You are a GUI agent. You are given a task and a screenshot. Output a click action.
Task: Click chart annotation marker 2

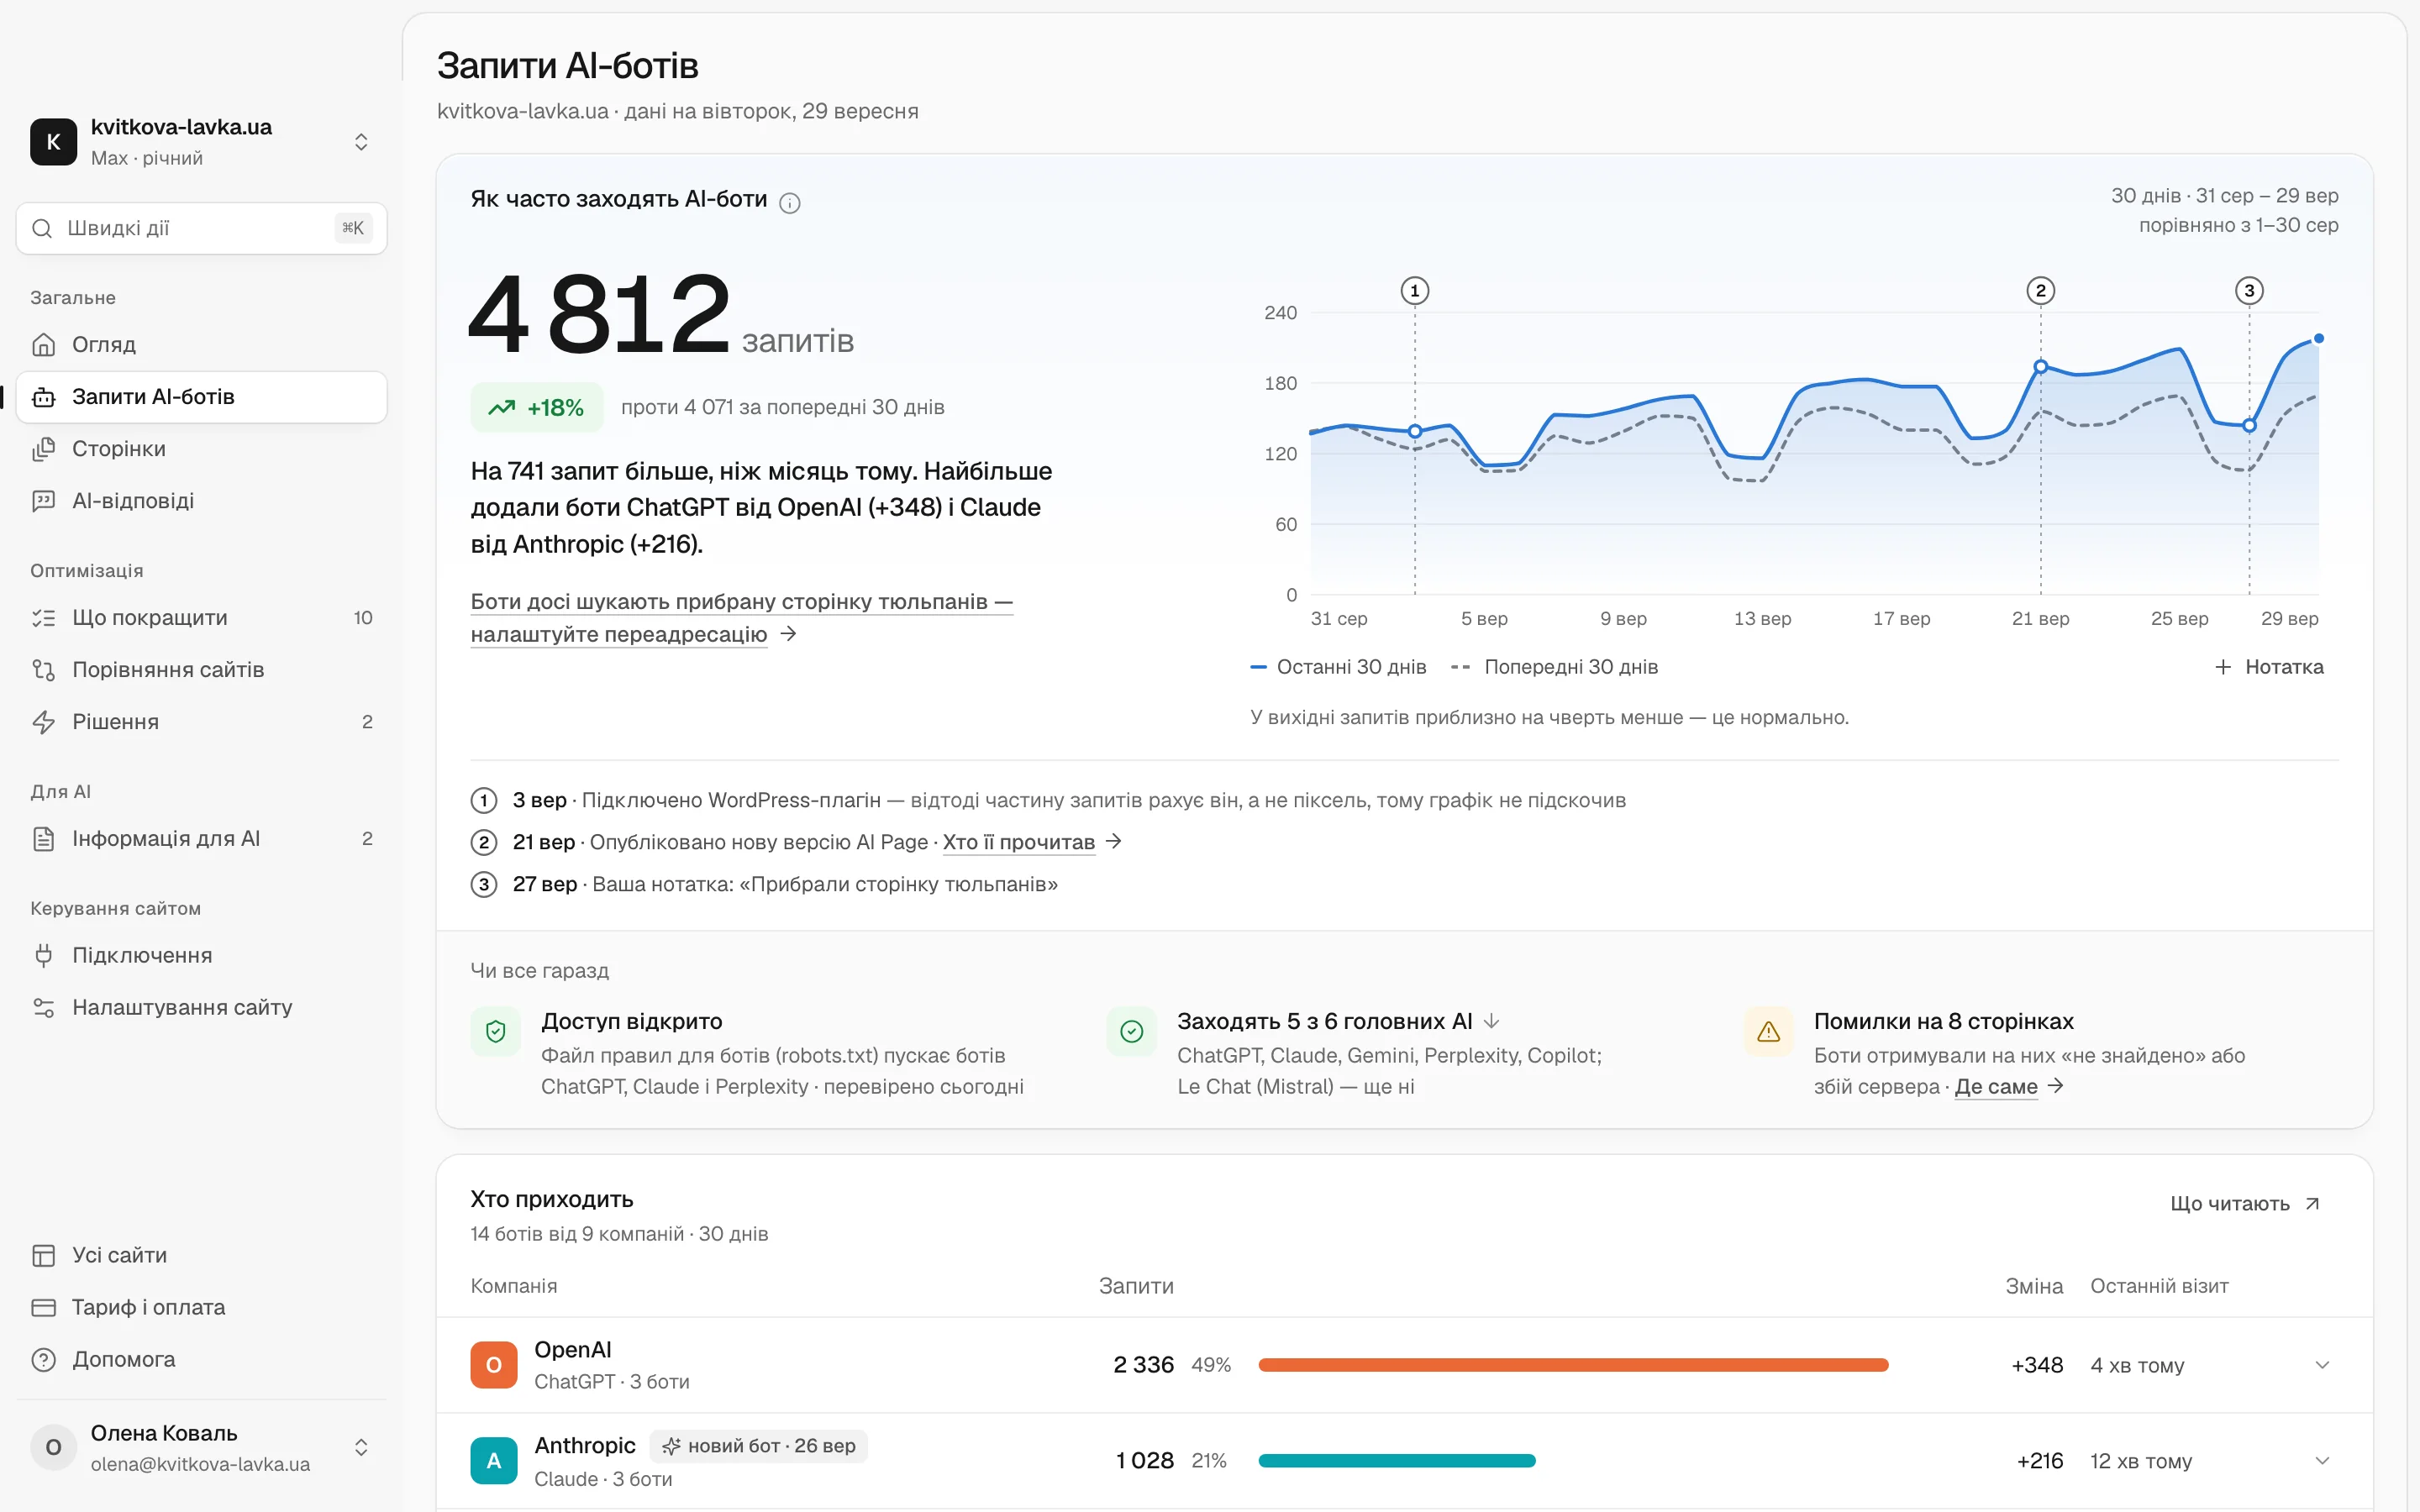pyautogui.click(x=2041, y=291)
